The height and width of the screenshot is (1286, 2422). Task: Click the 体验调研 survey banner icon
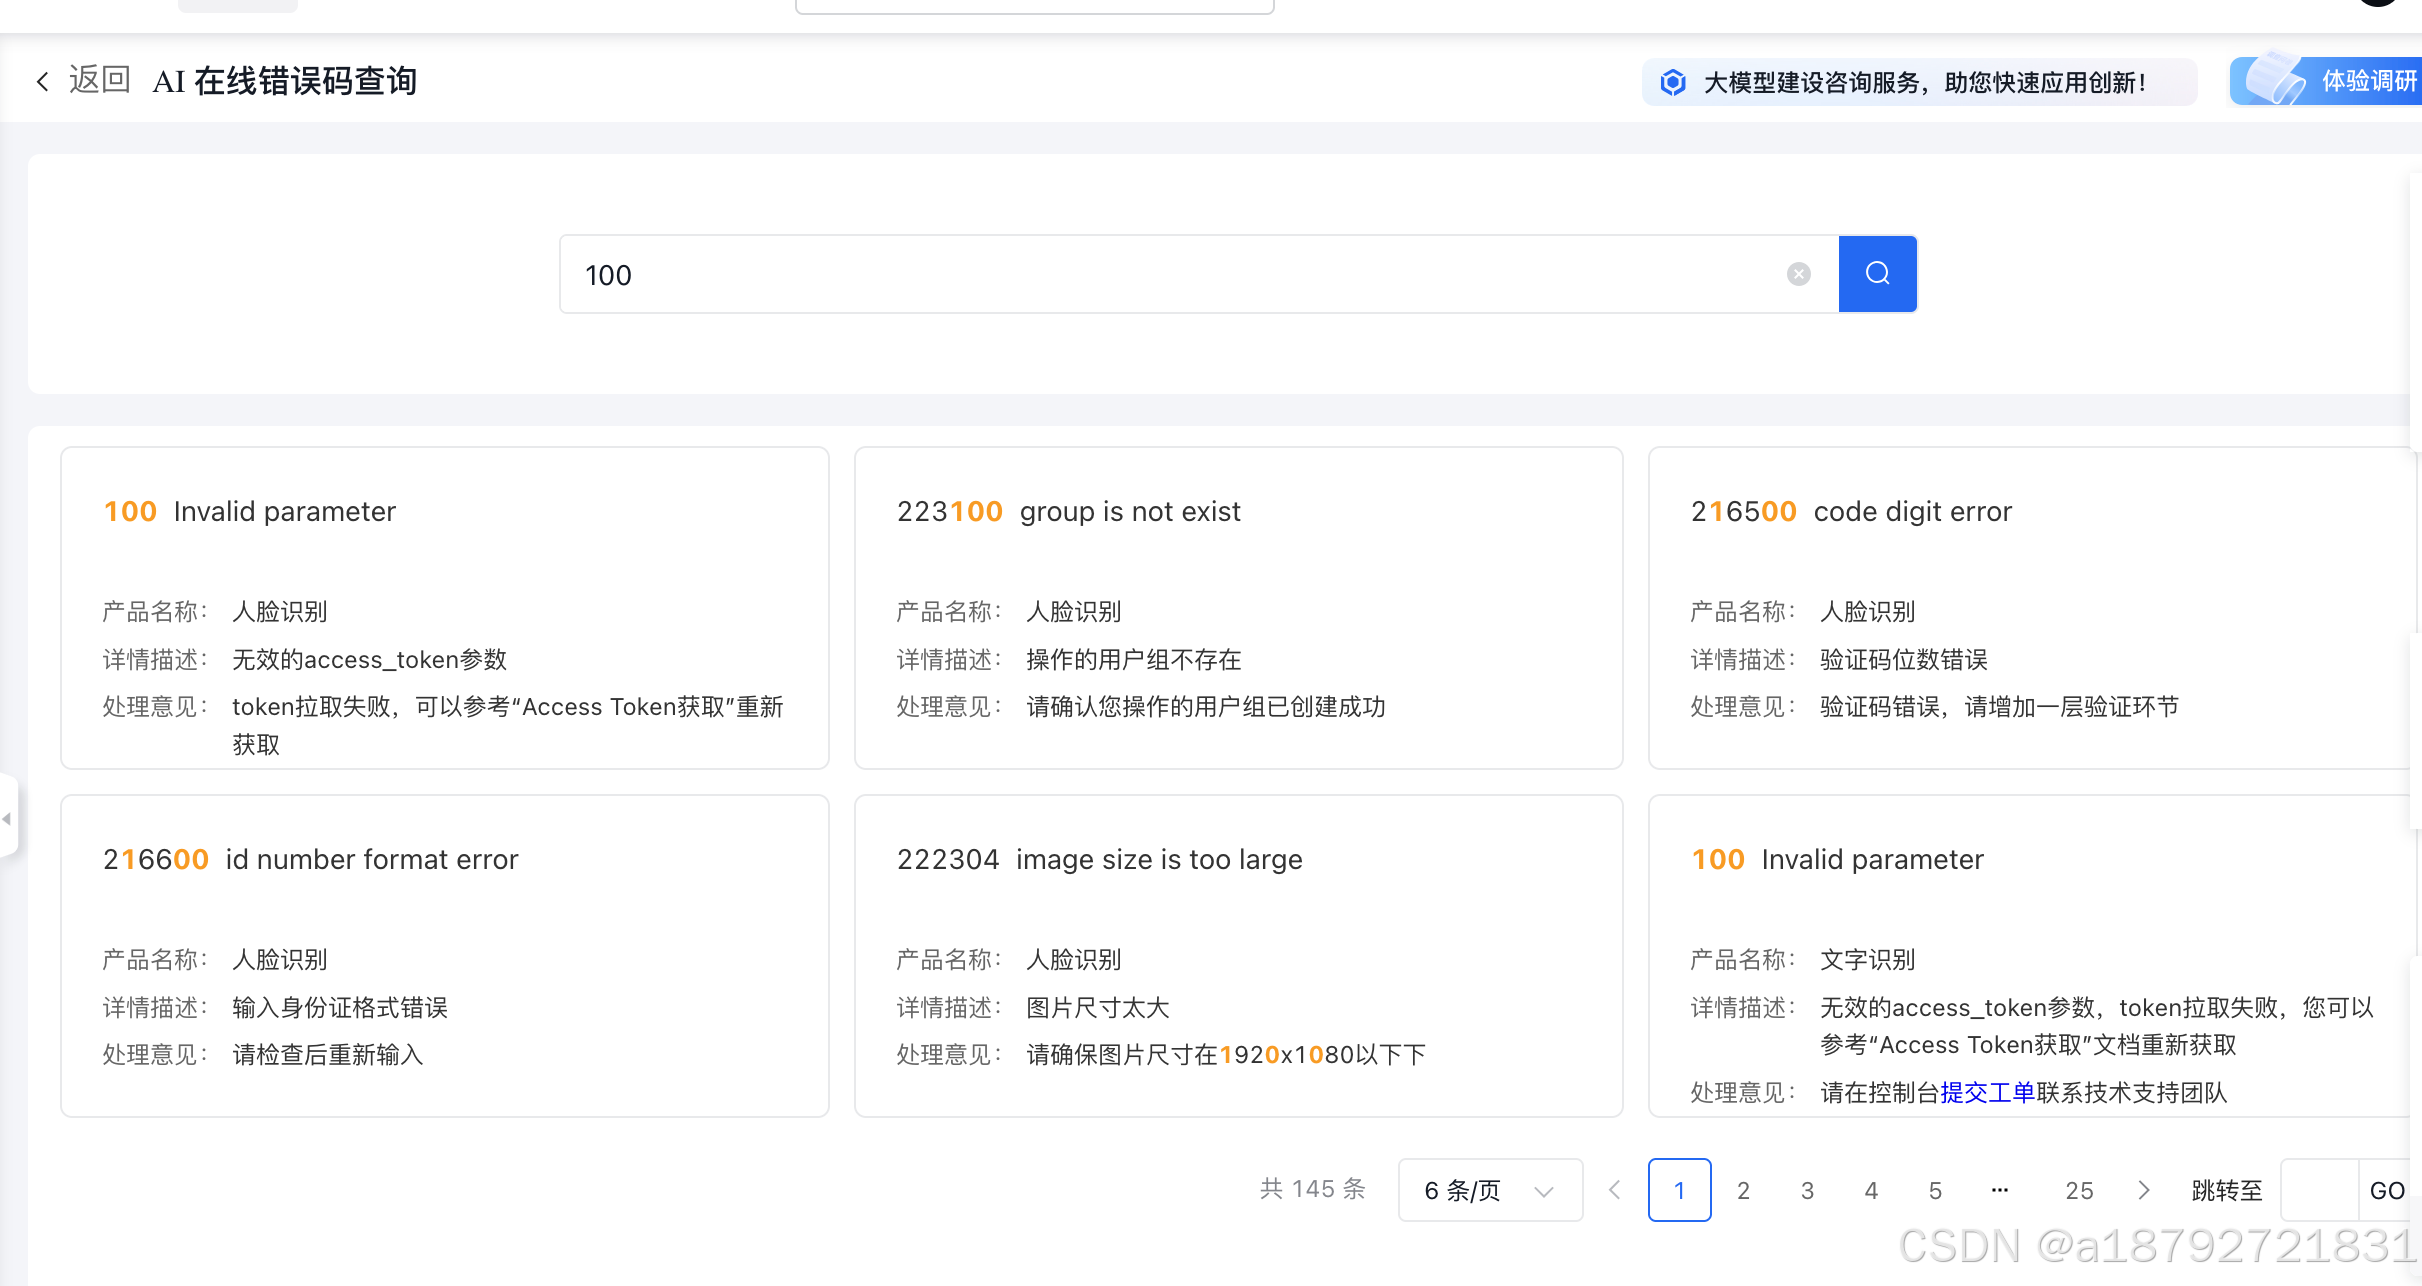coord(2274,80)
